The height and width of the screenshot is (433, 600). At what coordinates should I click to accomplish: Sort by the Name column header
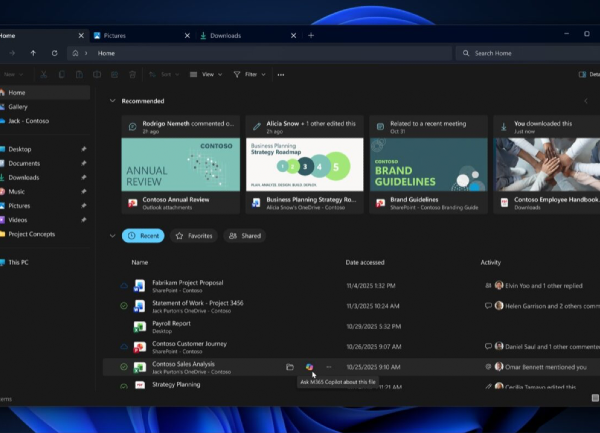[x=140, y=262]
